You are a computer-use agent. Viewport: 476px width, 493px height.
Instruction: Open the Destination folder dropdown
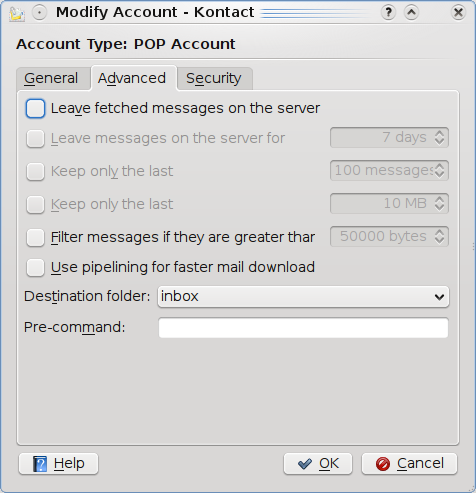click(x=303, y=297)
